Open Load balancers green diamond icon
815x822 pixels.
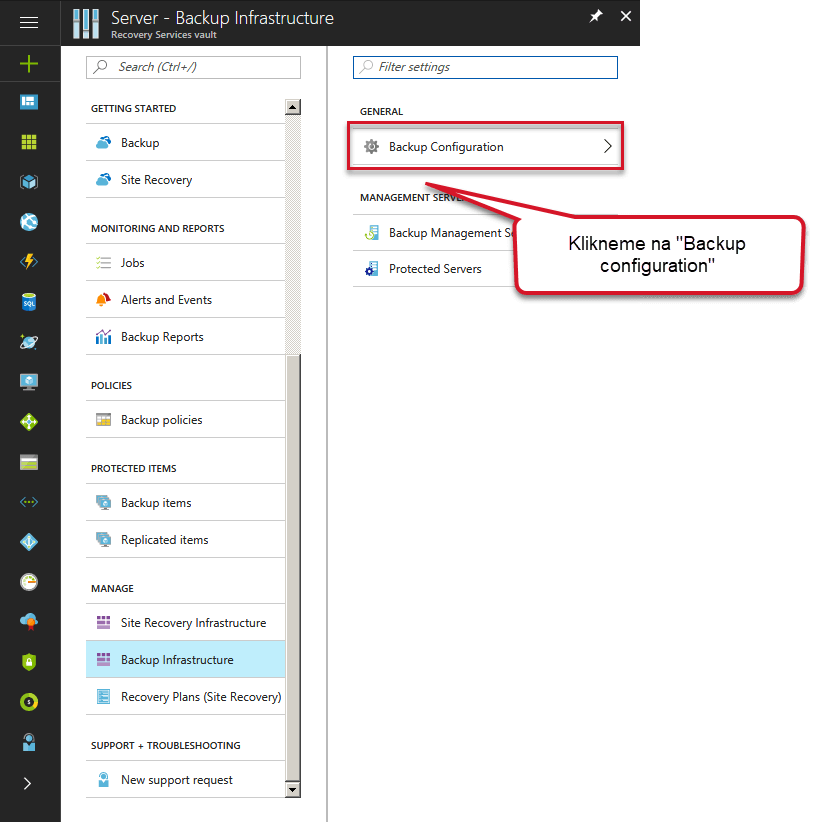point(29,422)
